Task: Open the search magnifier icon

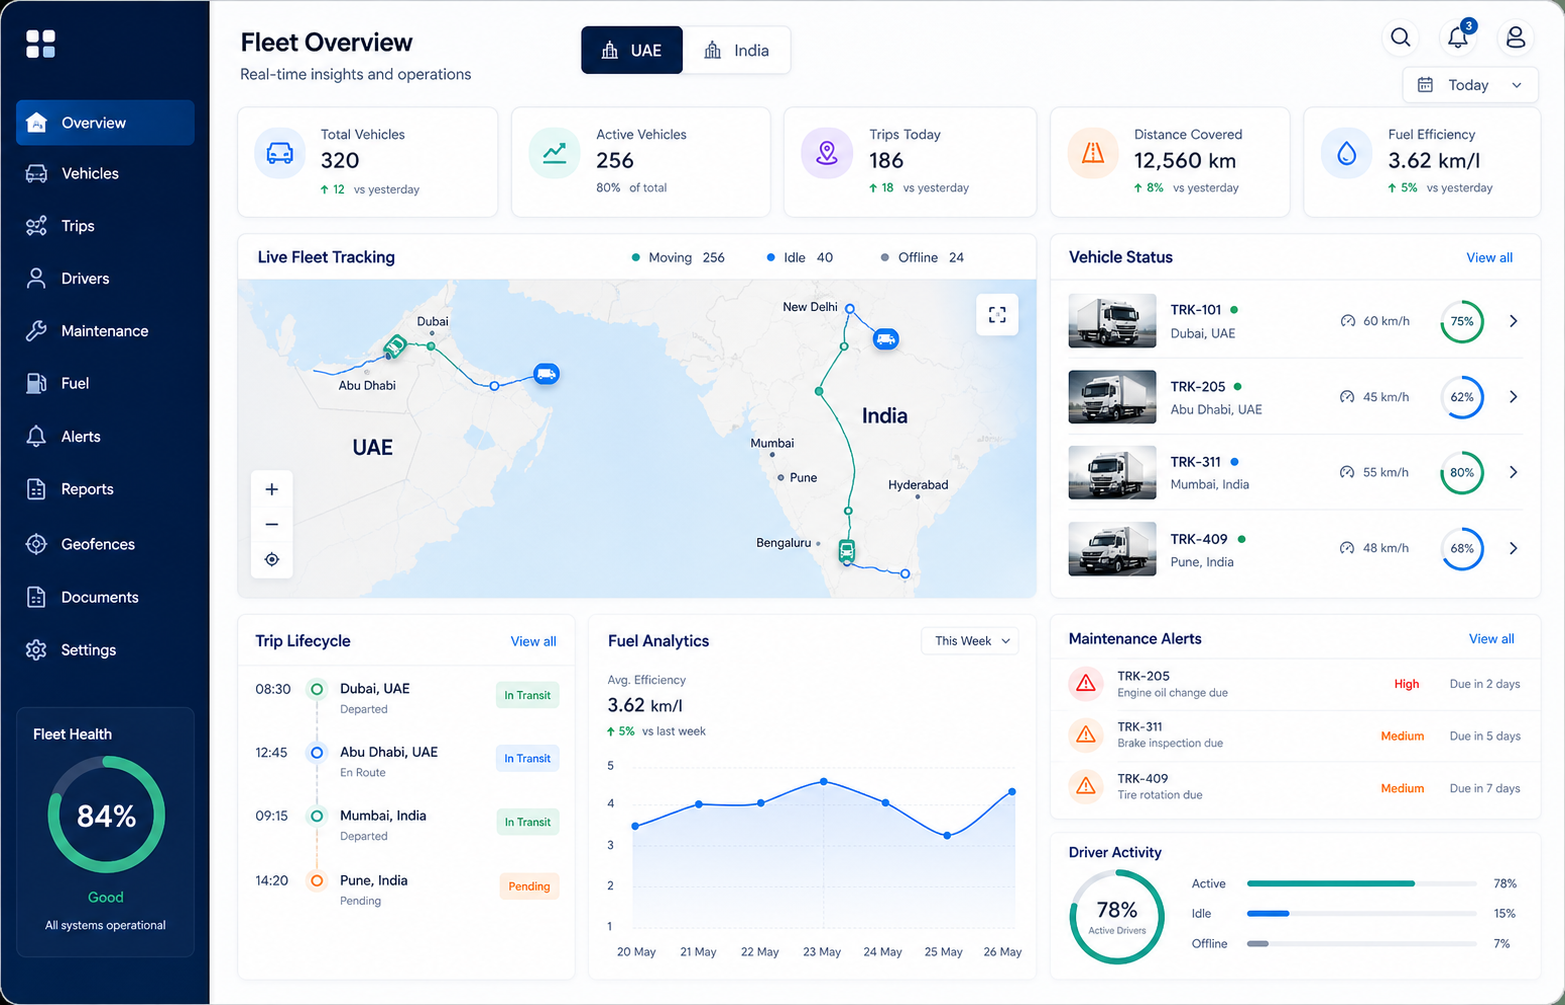Action: (x=1401, y=37)
